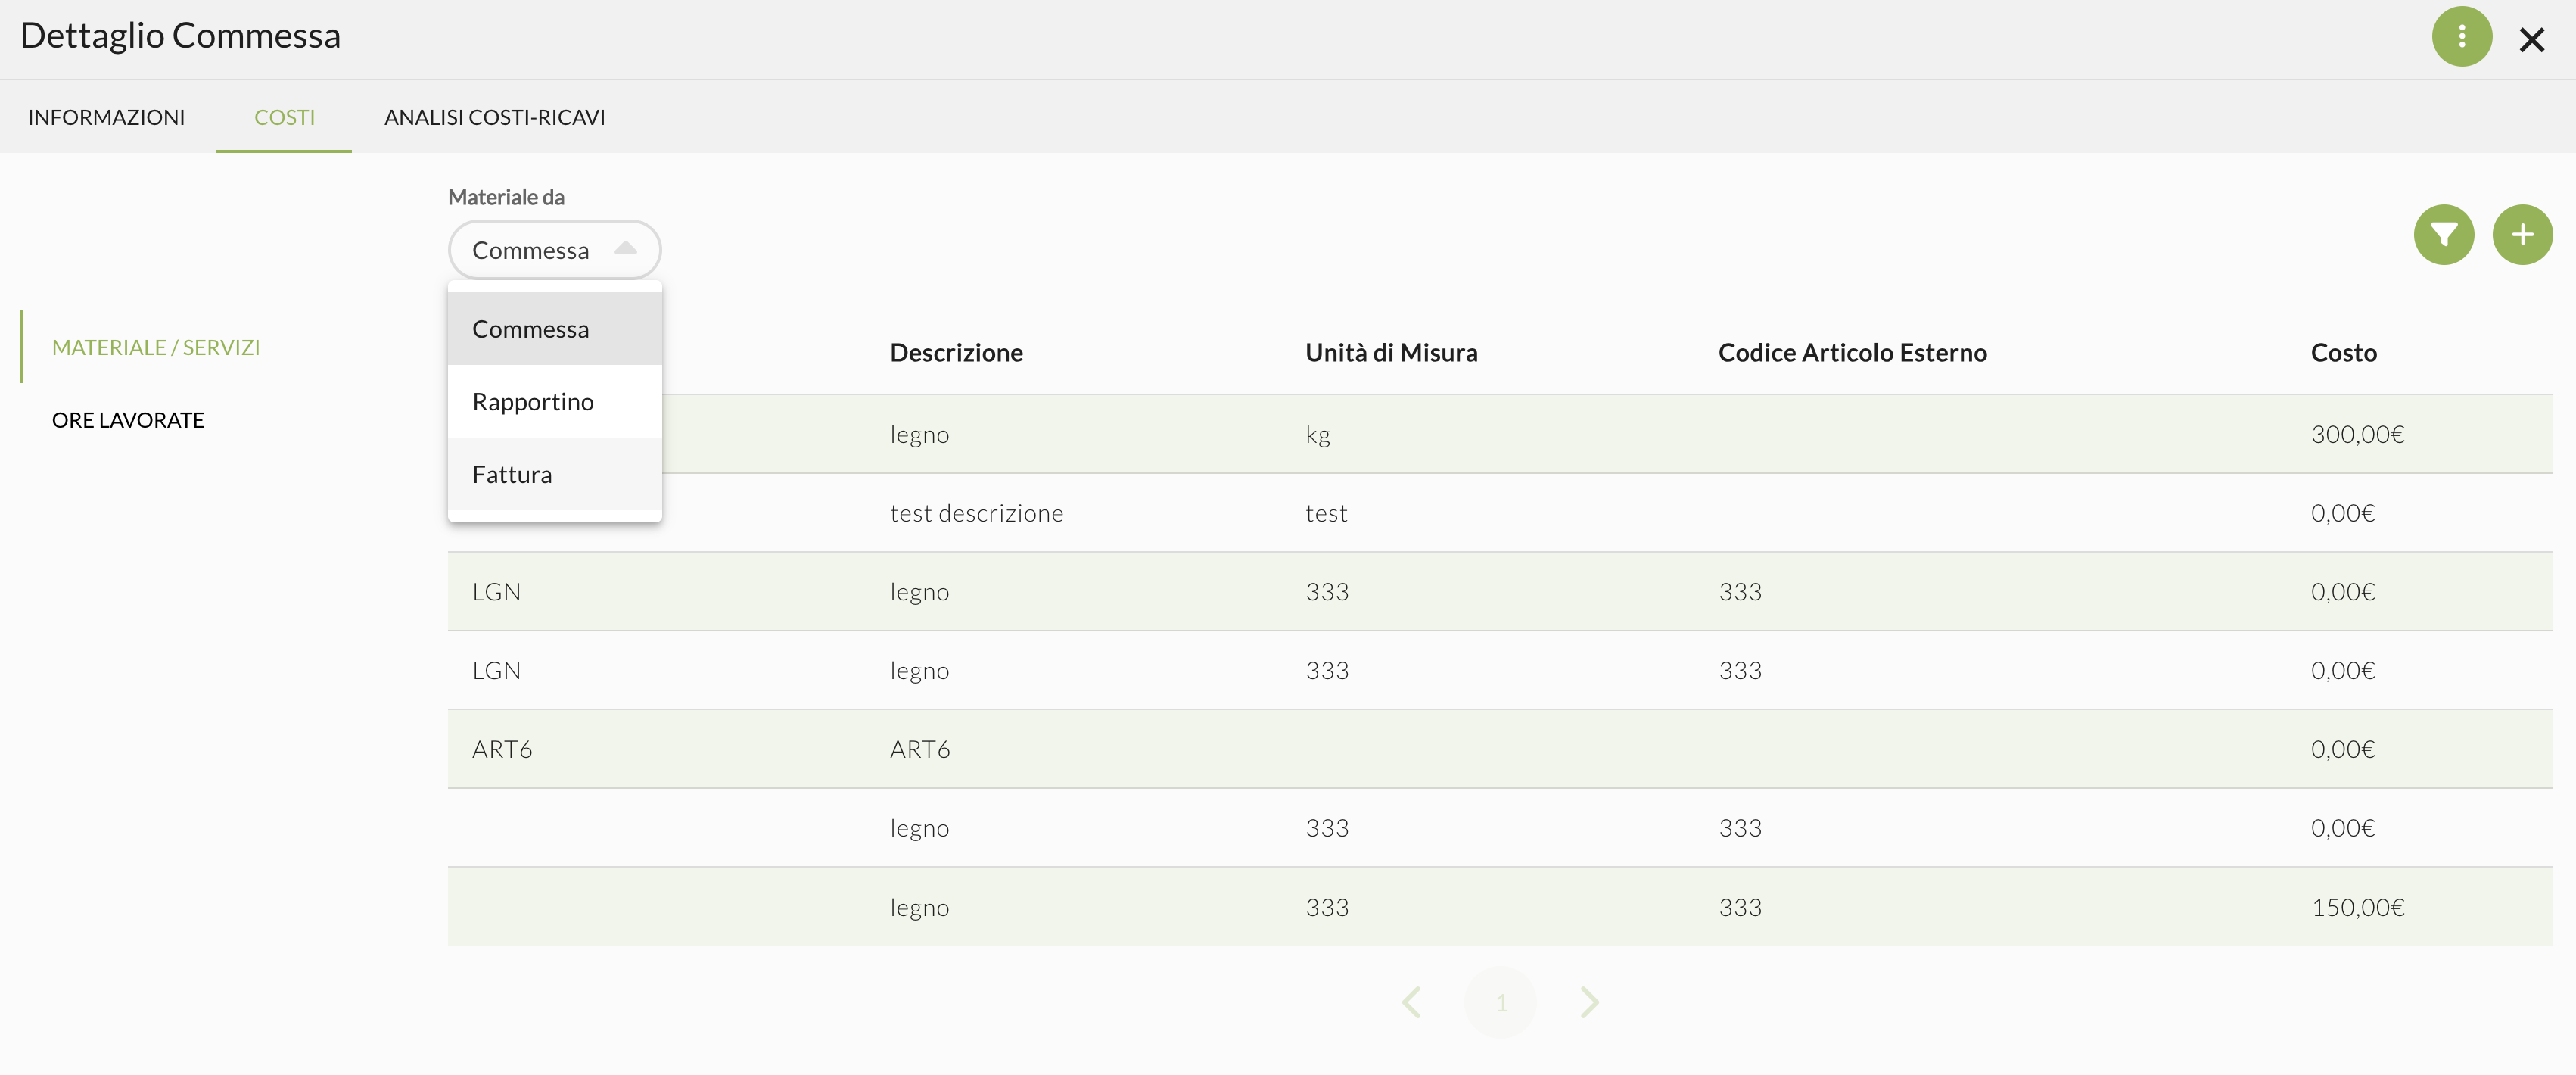The image size is (2576, 1075).
Task: Choose Commessa option in dropdown list
Action: click(531, 329)
